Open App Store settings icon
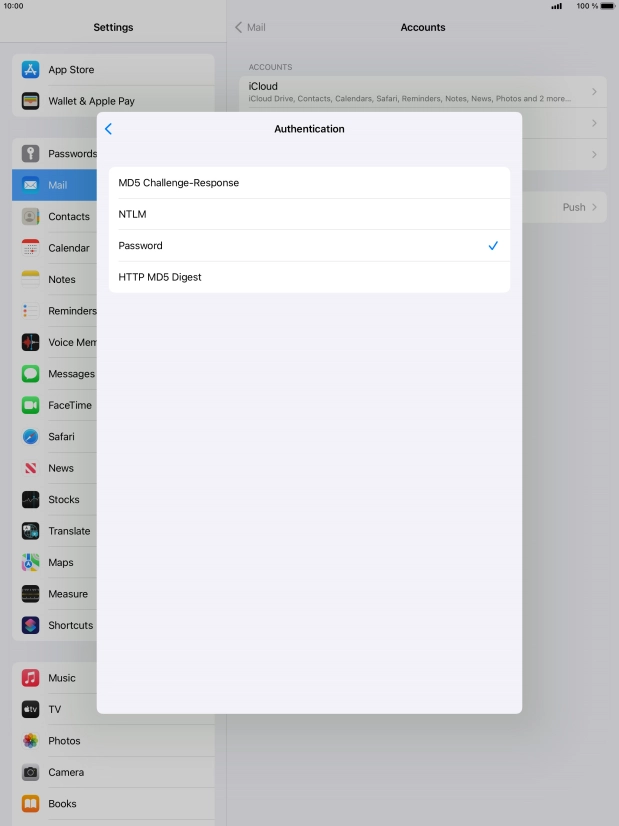The height and width of the screenshot is (826, 619). (x=31, y=70)
